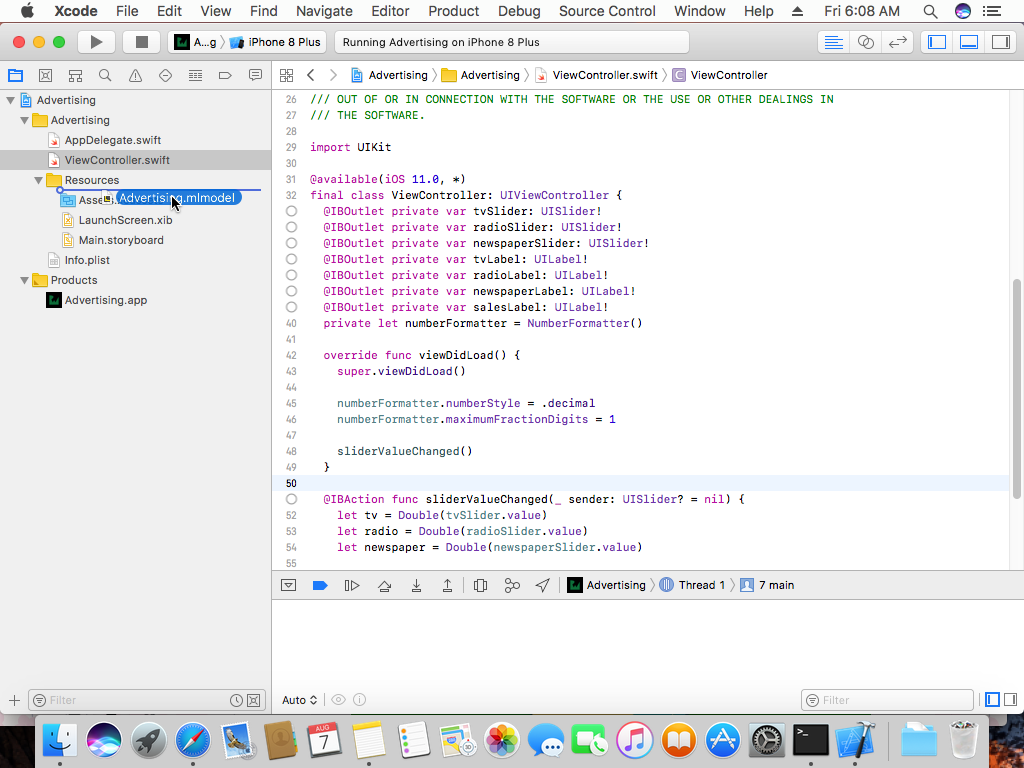Open the Product menu
Image resolution: width=1024 pixels, height=768 pixels.
tap(454, 11)
